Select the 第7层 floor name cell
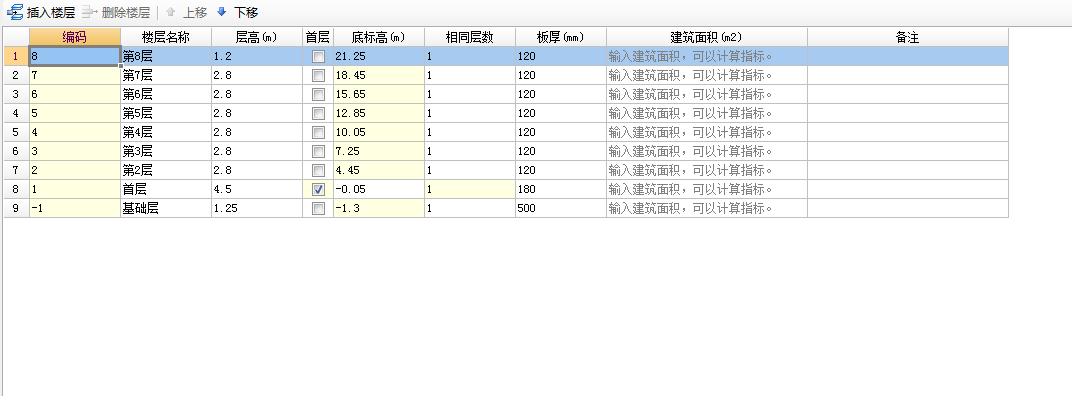The height and width of the screenshot is (396, 1072). pos(166,75)
